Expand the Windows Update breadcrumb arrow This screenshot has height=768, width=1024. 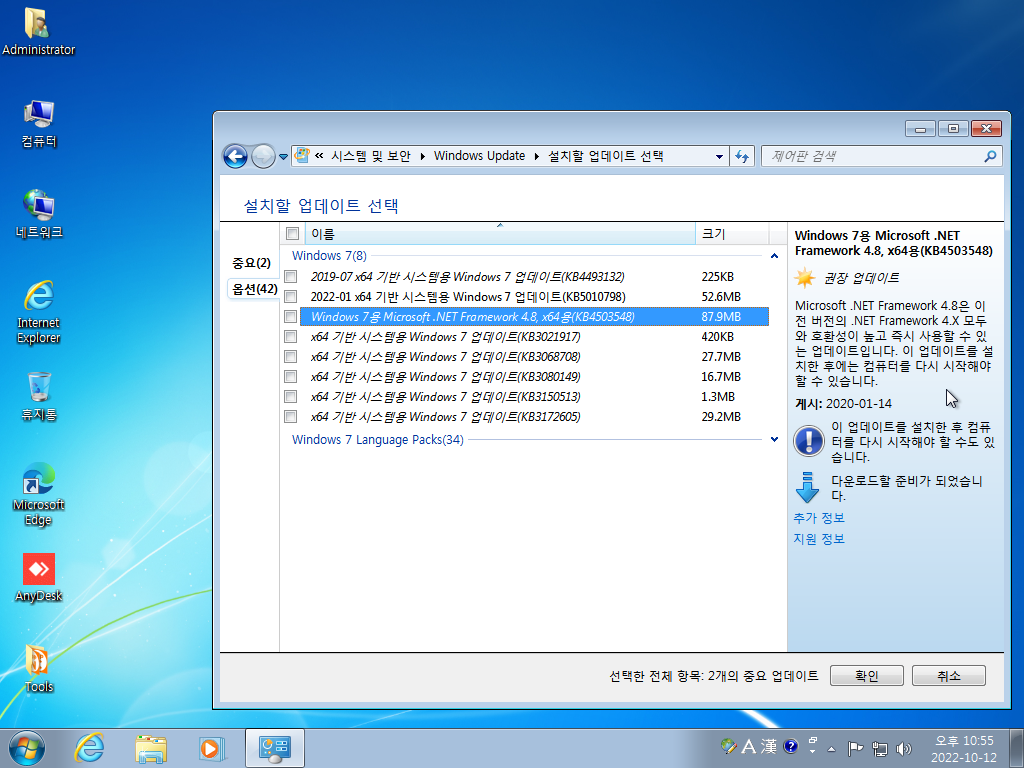[537, 156]
